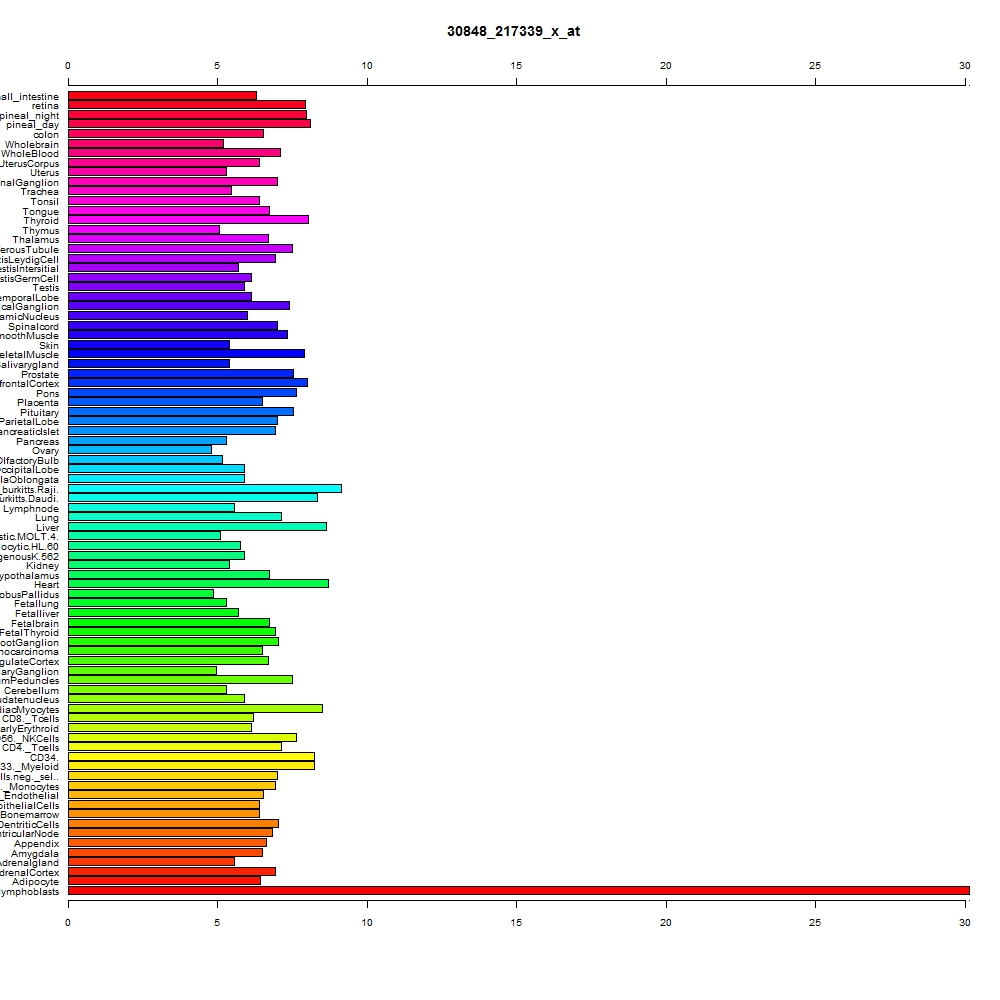Image resolution: width=1000 pixels, height=1000 pixels.
Task: Select the green Heart bar
Action: 198,584
